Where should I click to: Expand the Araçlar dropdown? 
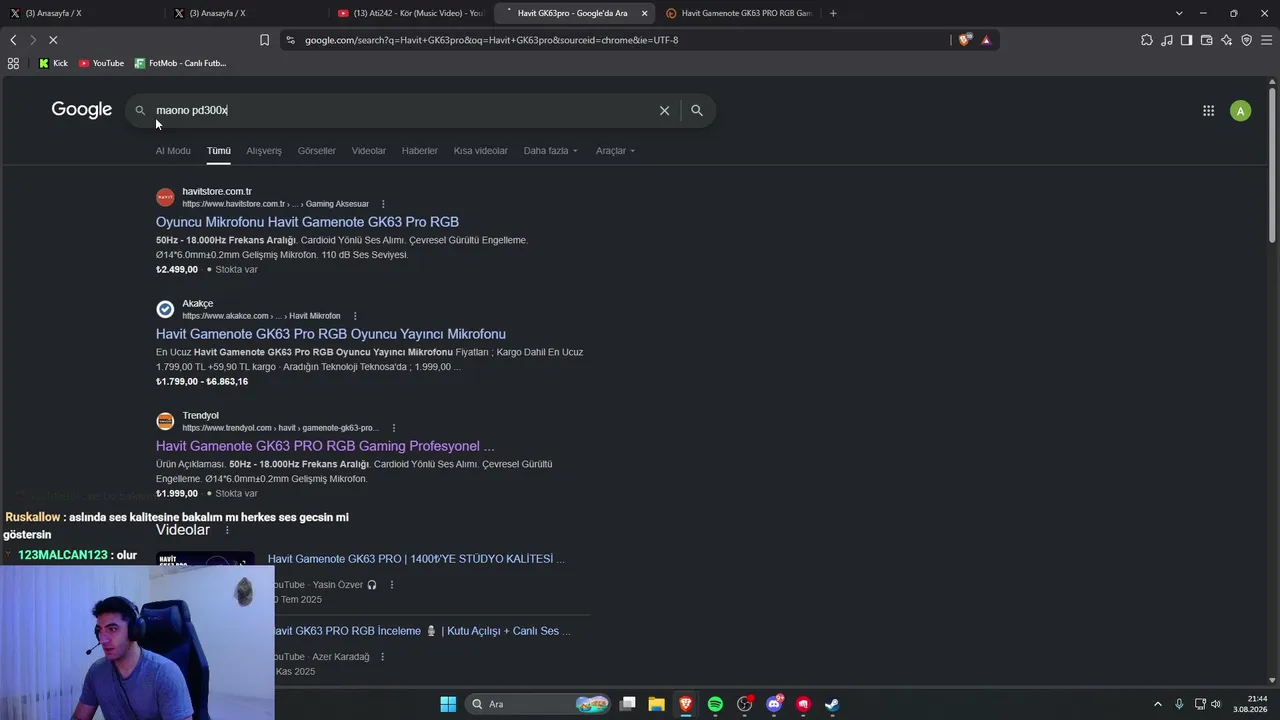pyautogui.click(x=615, y=151)
